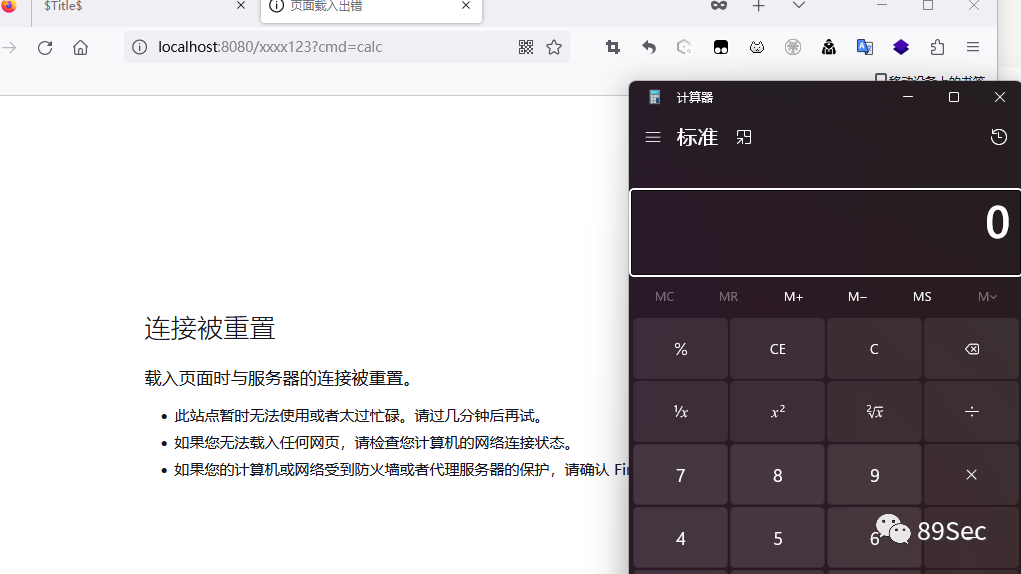
Task: Open the Firefox application hamburger menu
Action: point(973,47)
